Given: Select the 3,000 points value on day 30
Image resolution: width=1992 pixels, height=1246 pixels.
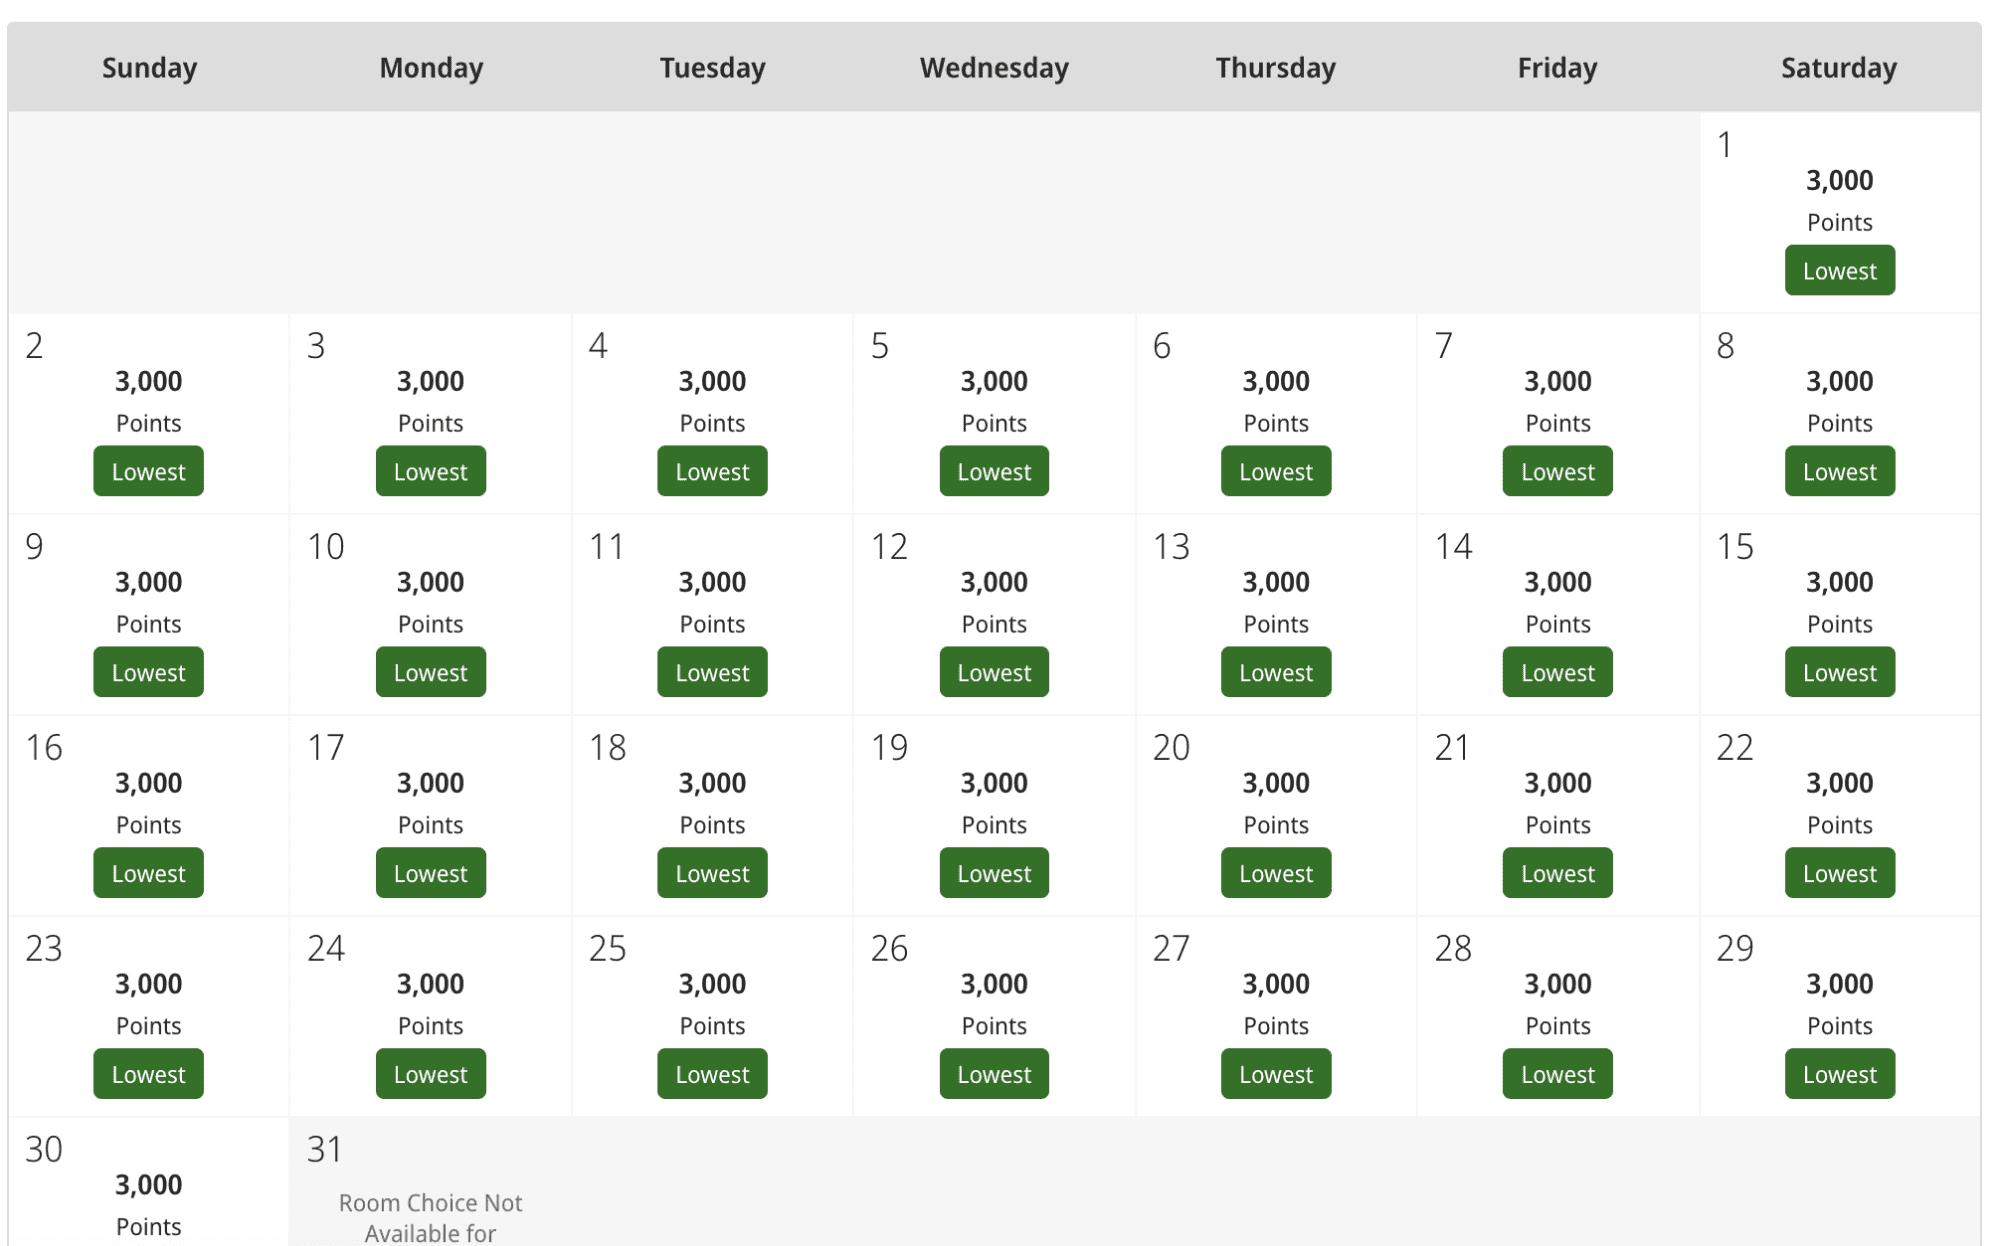Looking at the screenshot, I should coord(148,1185).
